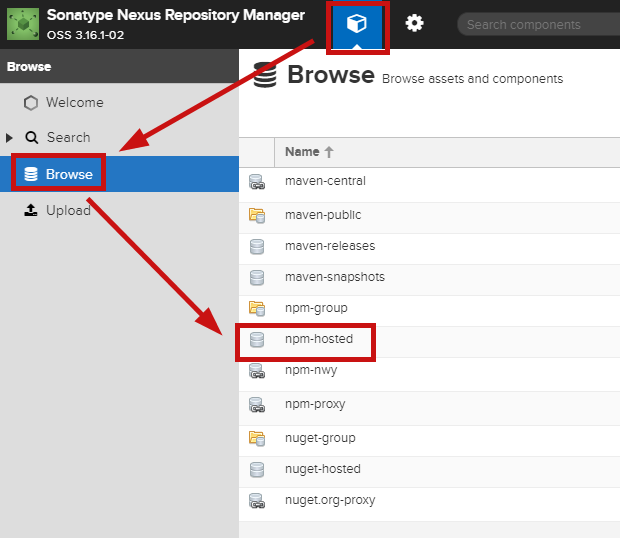The image size is (620, 538).
Task: Click maven-central proxy repository icon
Action: [257, 182]
